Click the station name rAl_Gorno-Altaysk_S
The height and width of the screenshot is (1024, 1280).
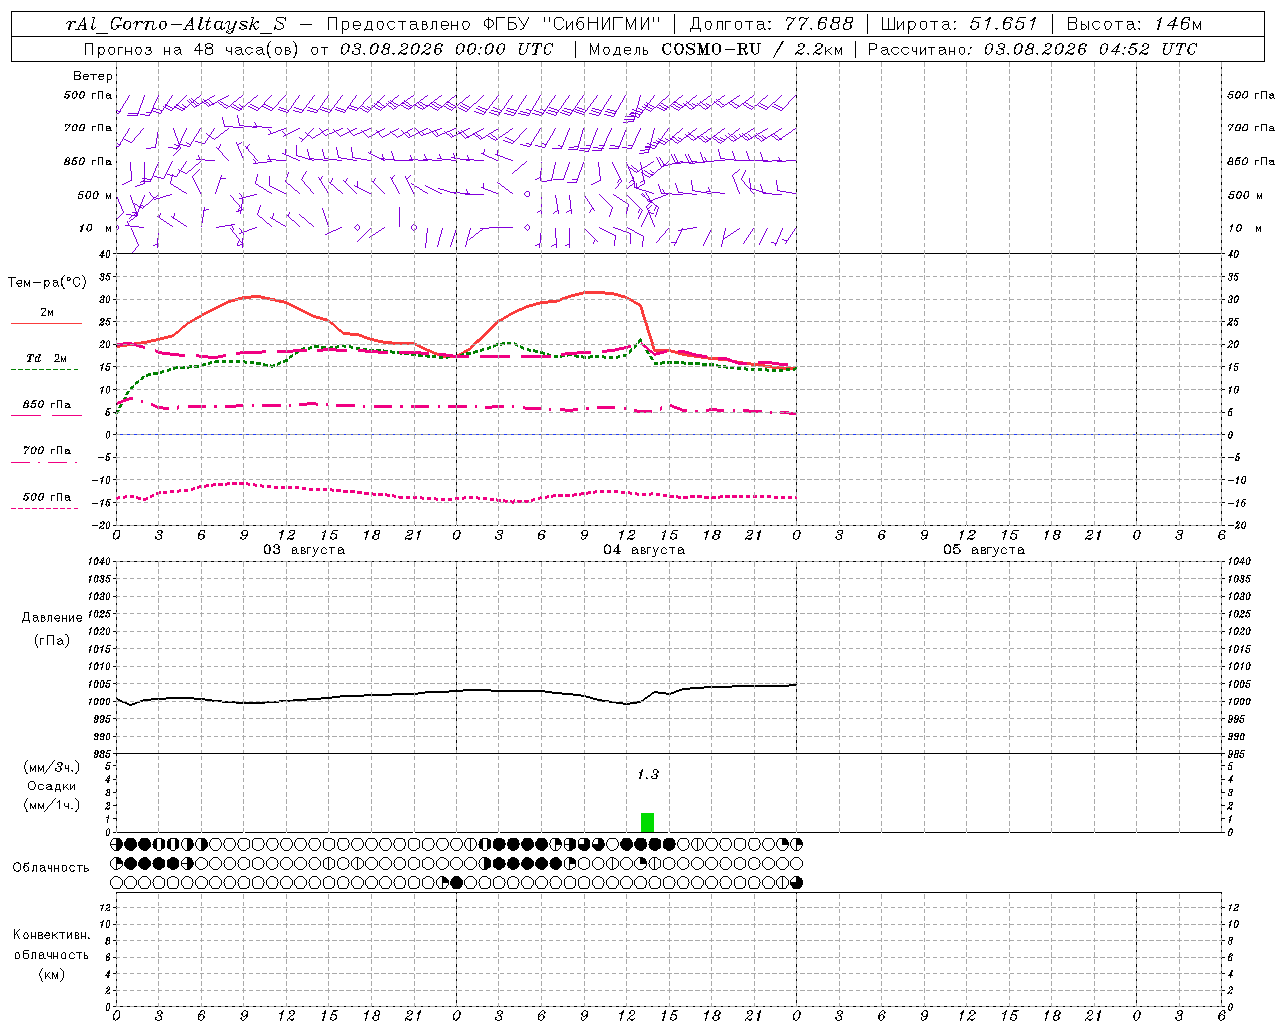176,24
